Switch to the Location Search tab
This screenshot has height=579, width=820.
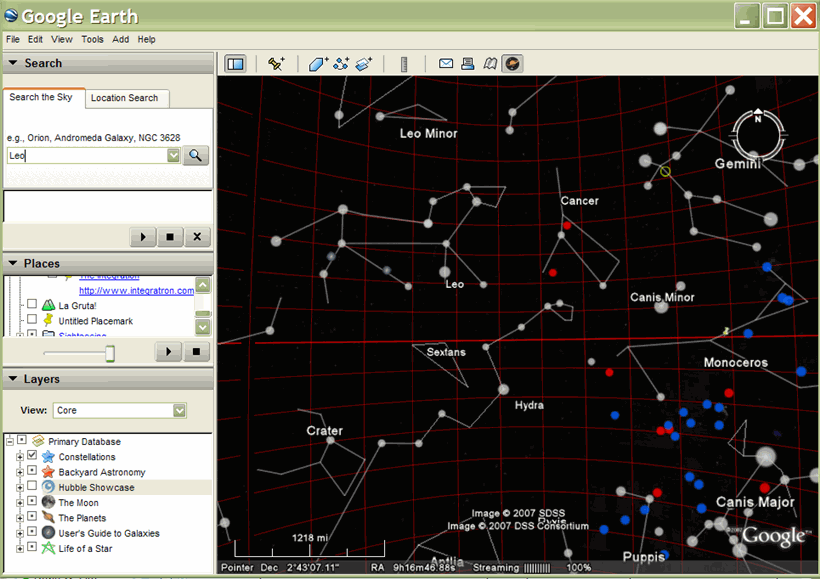click(124, 98)
